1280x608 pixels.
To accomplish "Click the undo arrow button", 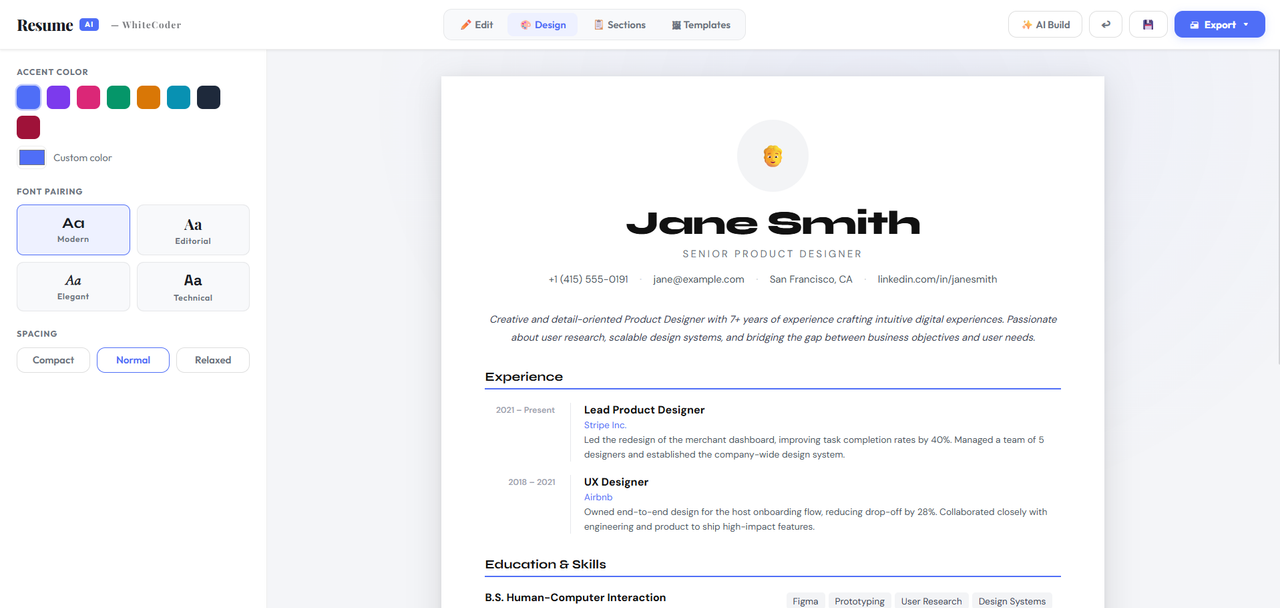I will pos(1105,25).
